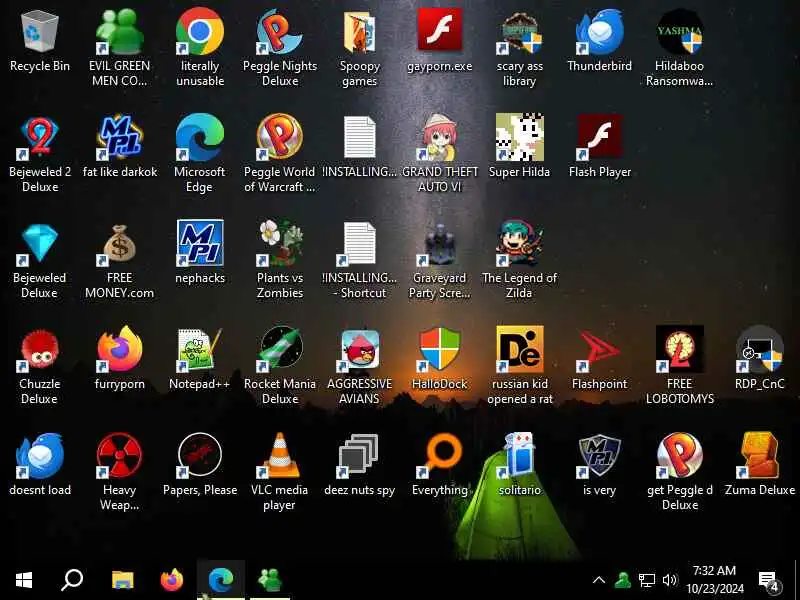Click the volume speaker tray icon

pos(669,580)
